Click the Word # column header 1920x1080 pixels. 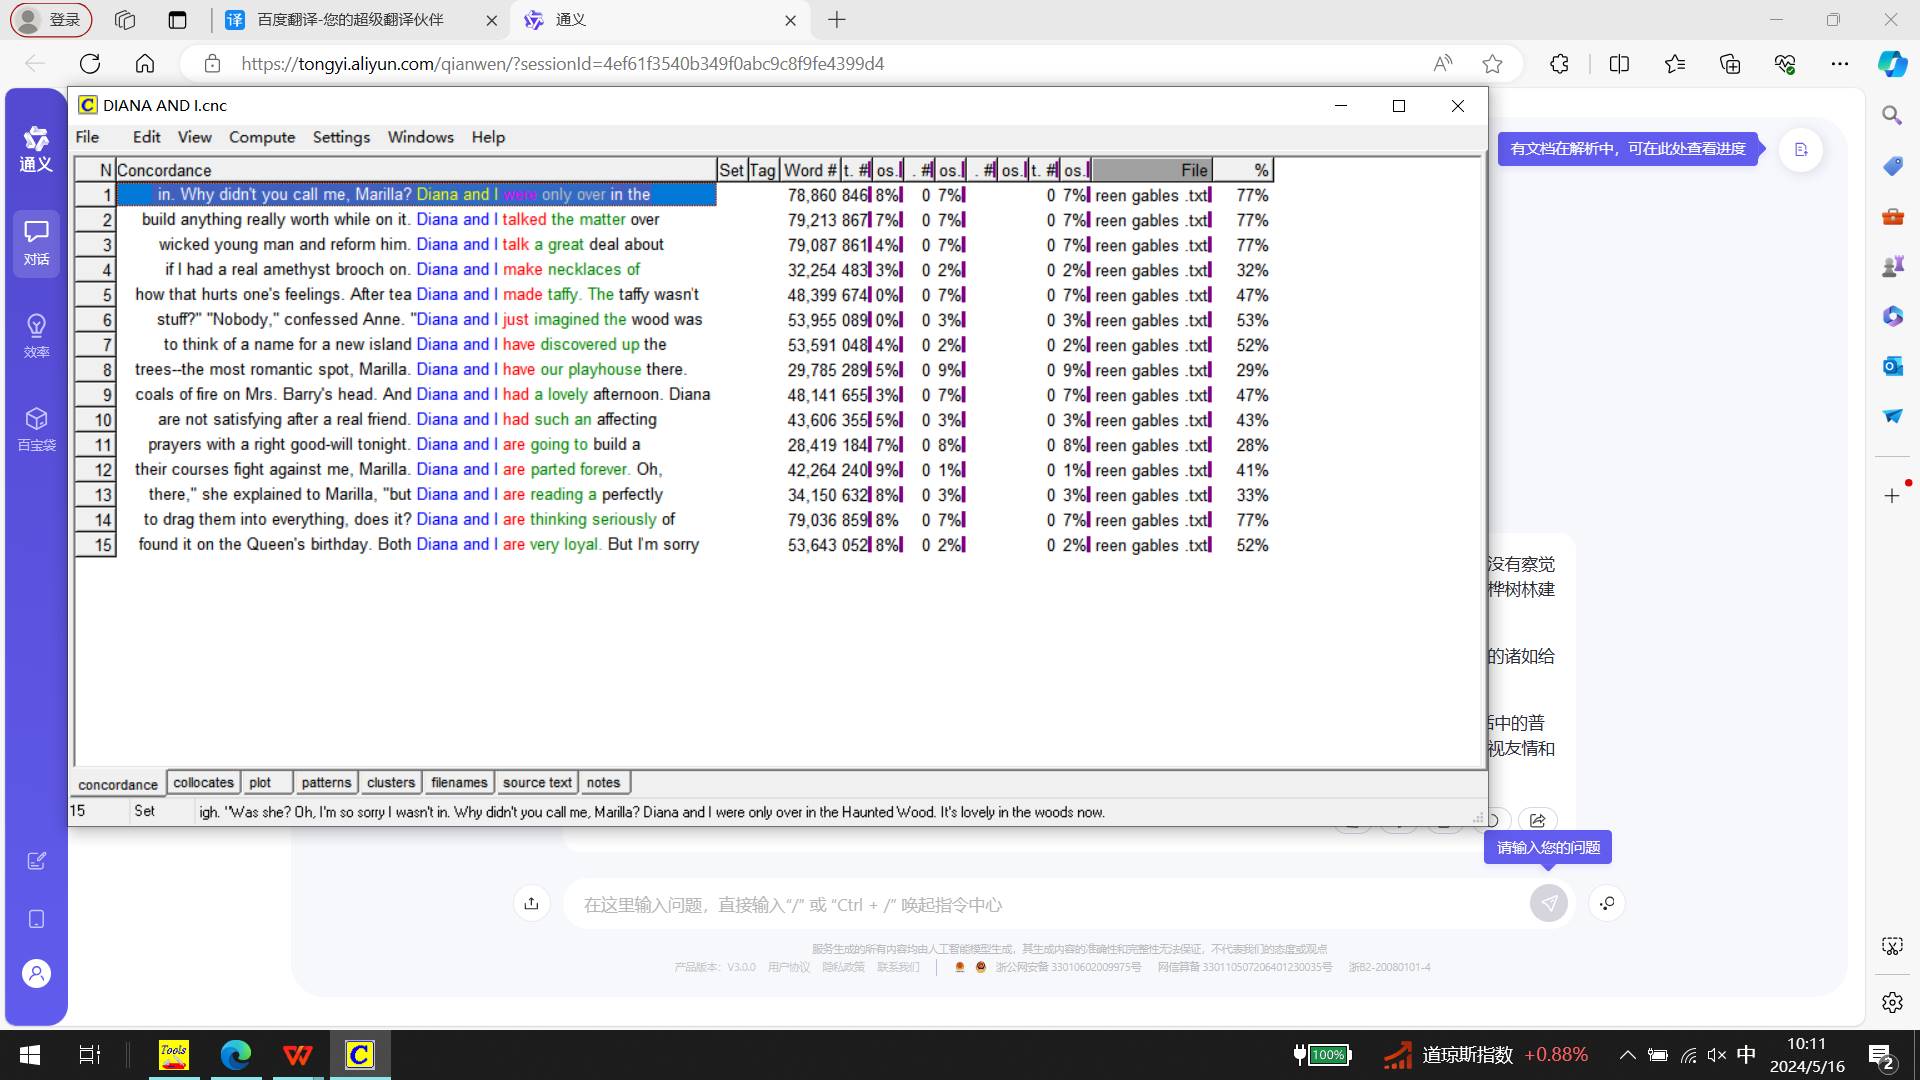click(x=809, y=170)
